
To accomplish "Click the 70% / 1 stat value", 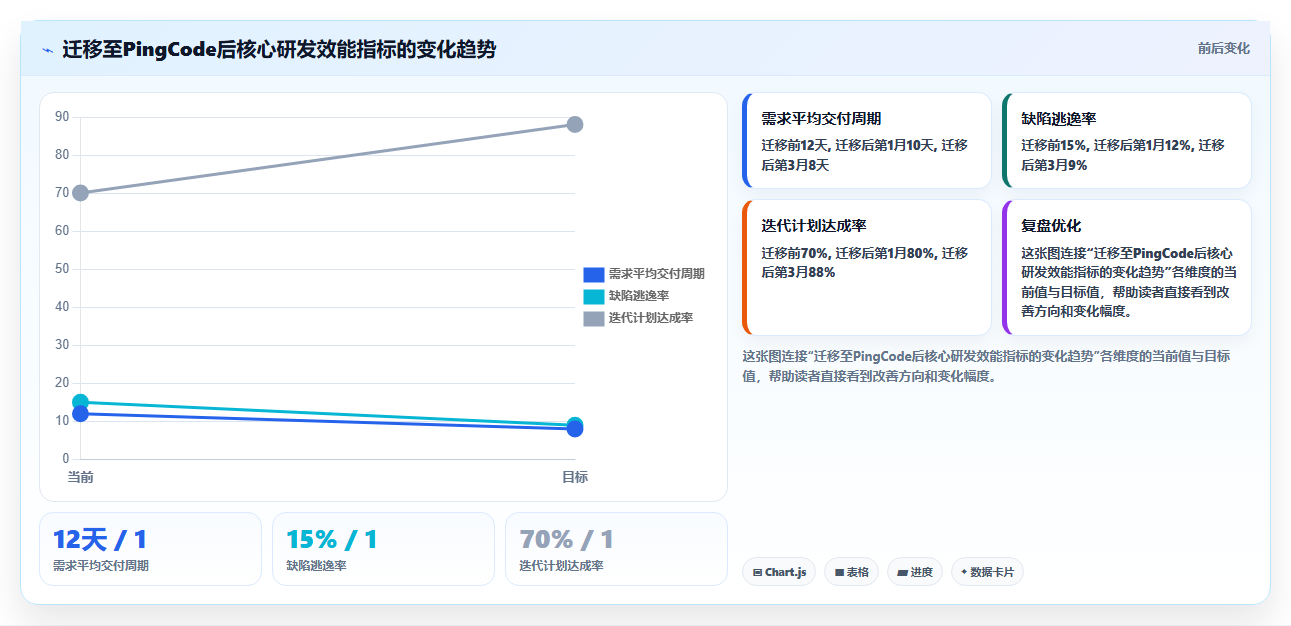I will pyautogui.click(x=566, y=540).
